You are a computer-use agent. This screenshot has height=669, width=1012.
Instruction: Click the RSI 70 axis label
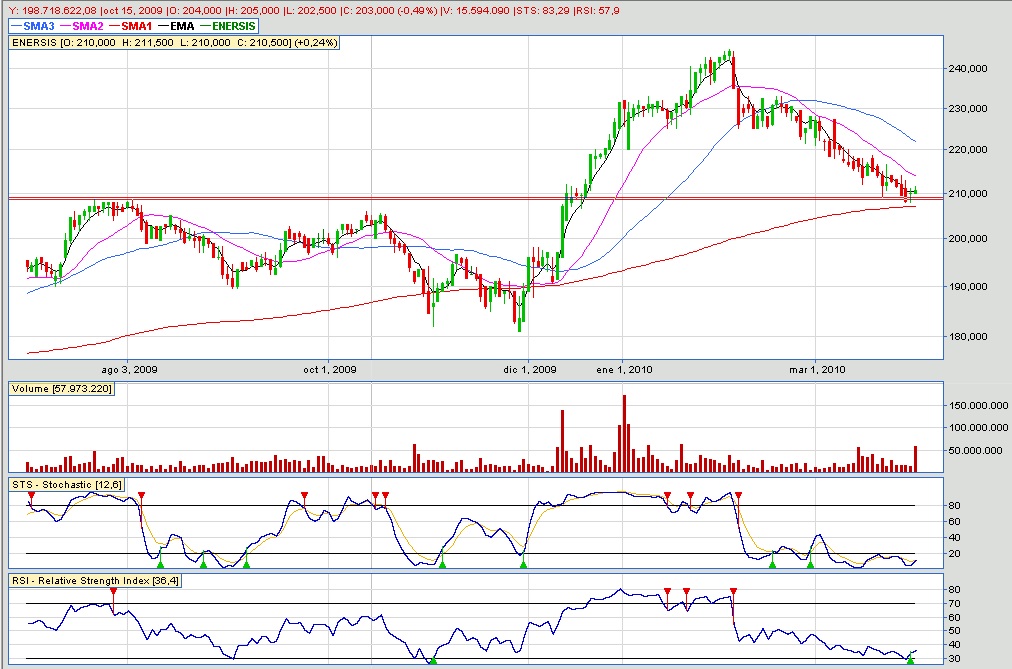coord(954,604)
